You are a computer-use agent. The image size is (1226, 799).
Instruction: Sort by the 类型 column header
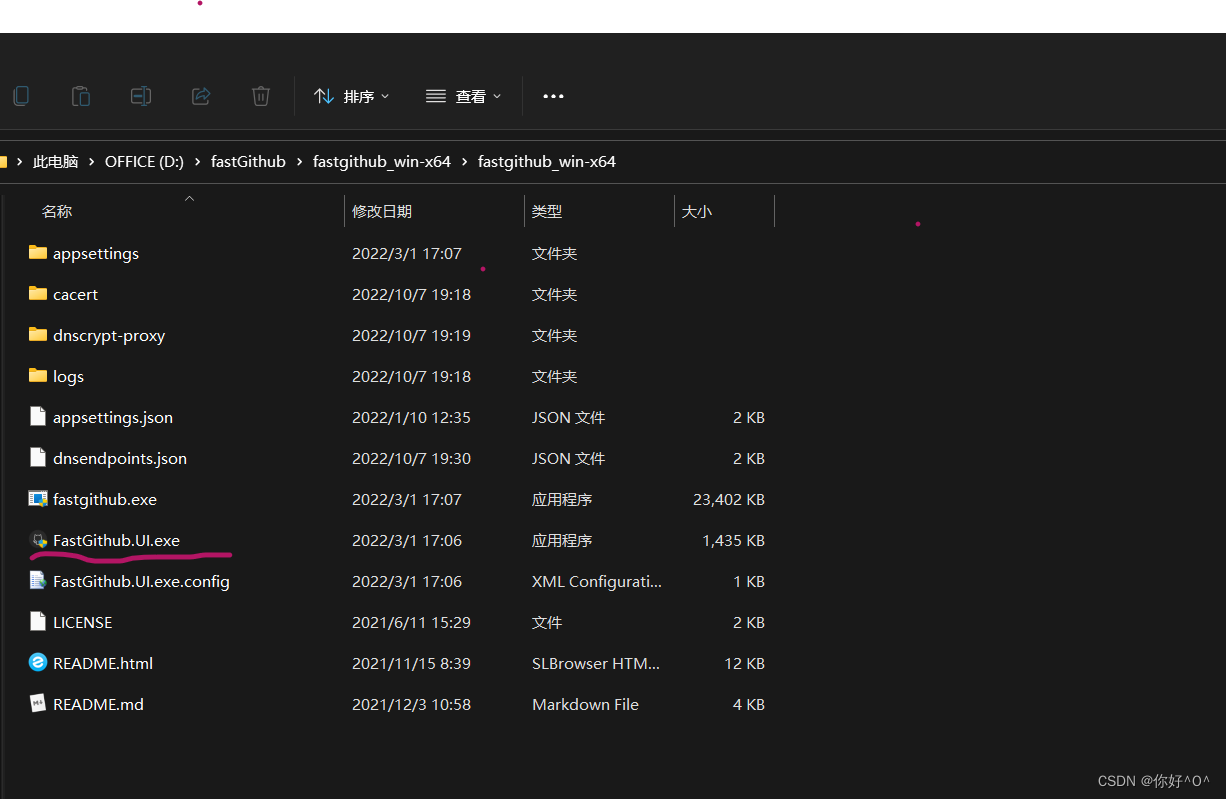pos(547,212)
